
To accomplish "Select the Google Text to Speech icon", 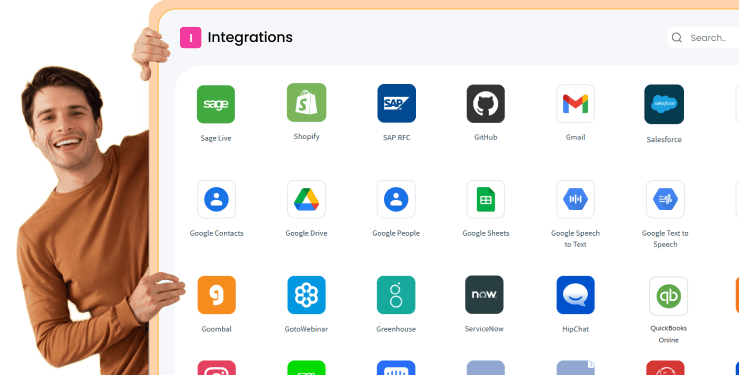I will coord(665,199).
